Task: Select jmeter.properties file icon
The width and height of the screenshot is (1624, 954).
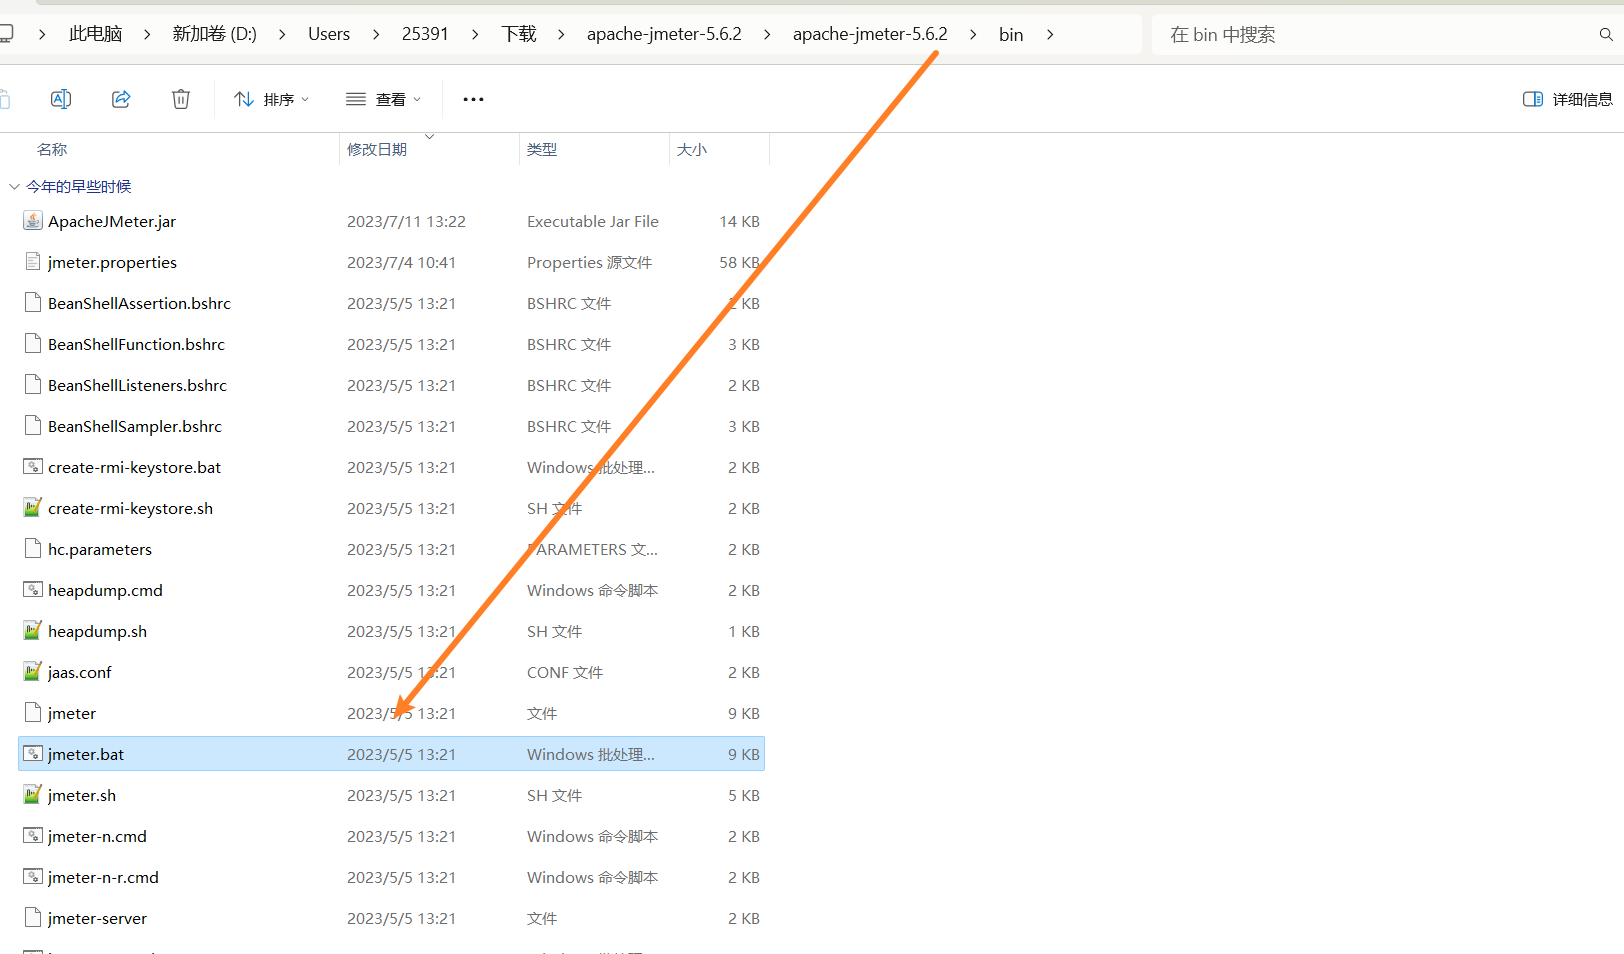Action: pyautogui.click(x=33, y=262)
